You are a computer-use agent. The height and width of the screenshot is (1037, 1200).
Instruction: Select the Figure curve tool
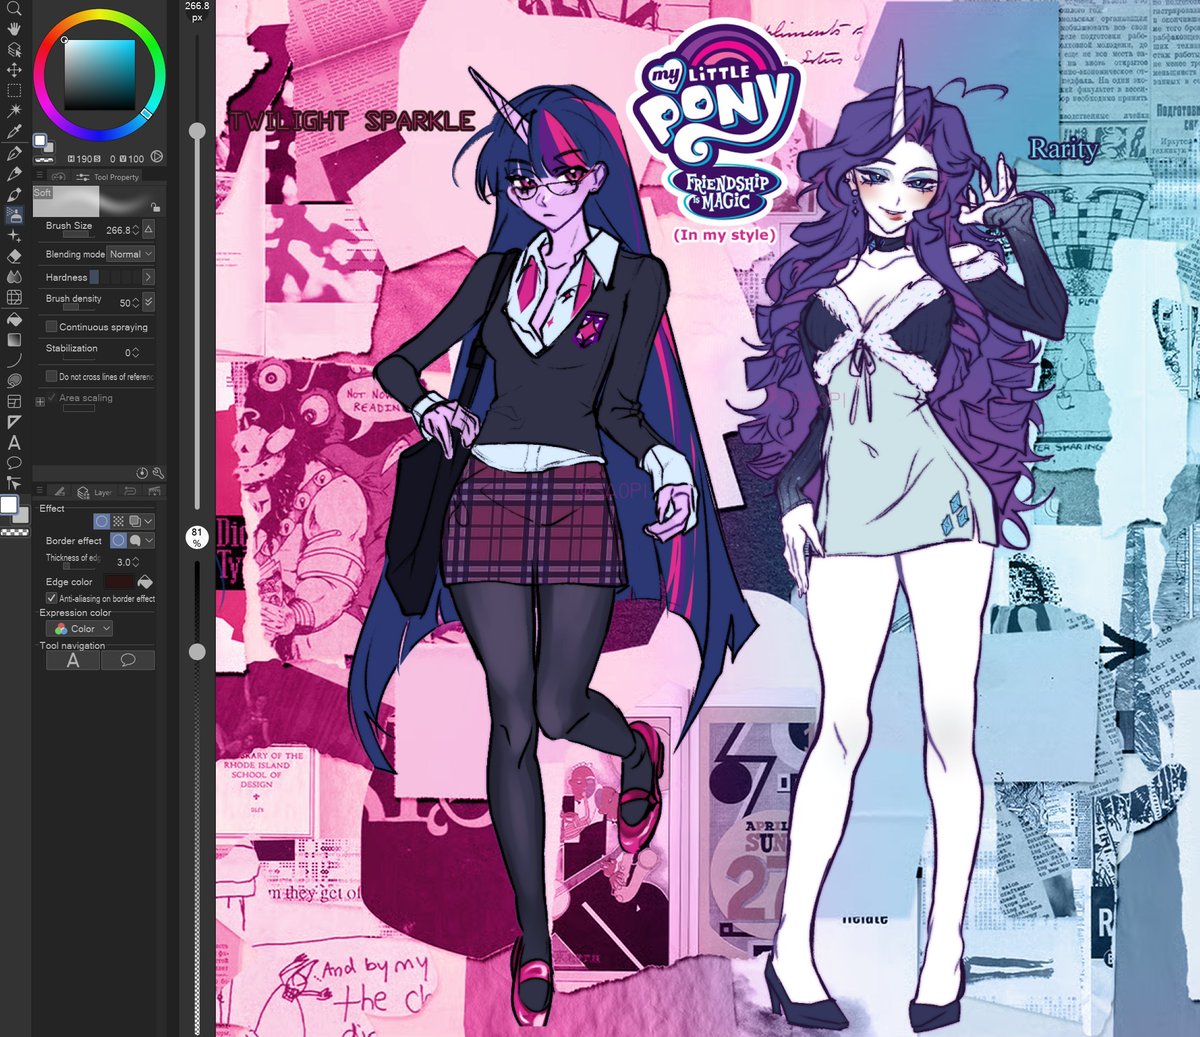click(x=14, y=360)
